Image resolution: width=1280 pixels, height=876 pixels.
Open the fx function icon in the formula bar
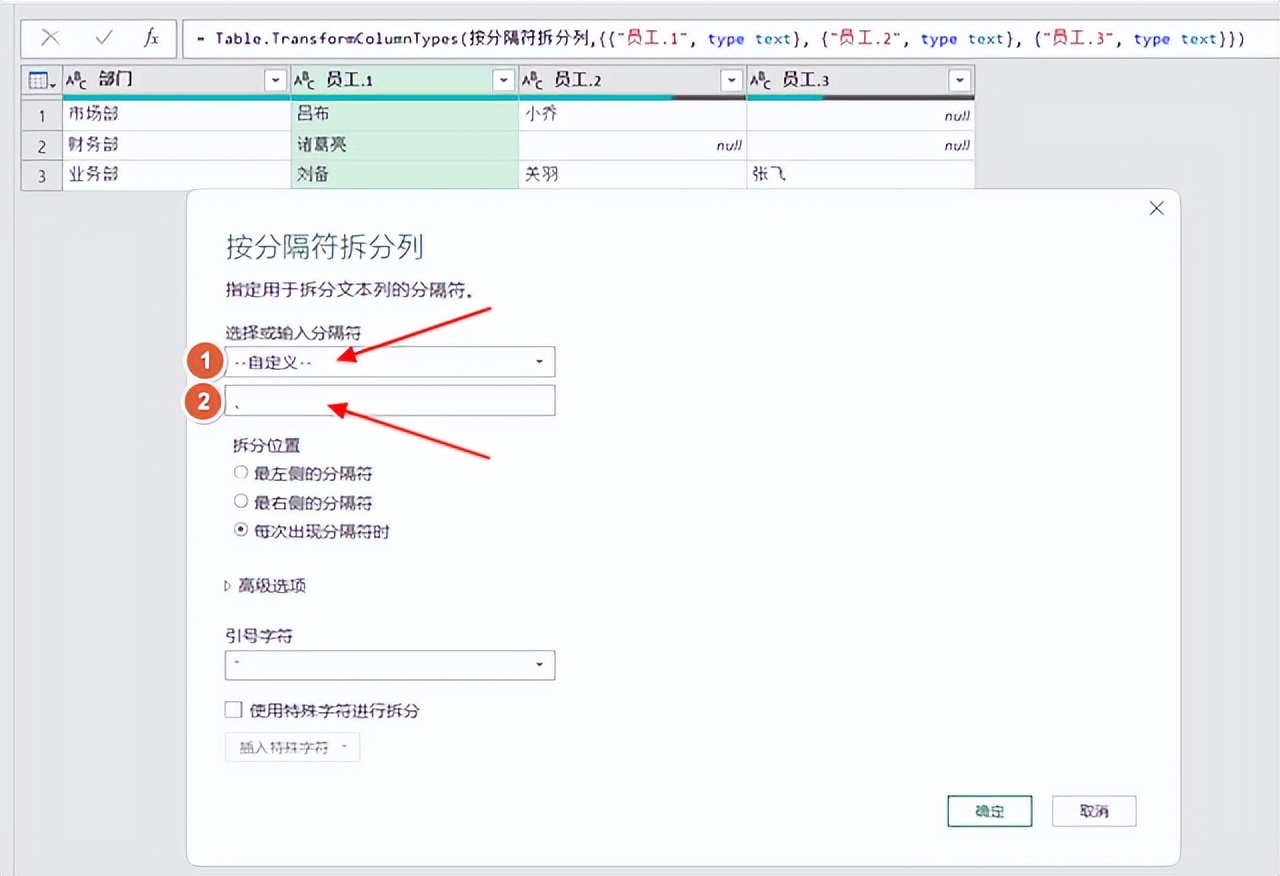pos(151,38)
